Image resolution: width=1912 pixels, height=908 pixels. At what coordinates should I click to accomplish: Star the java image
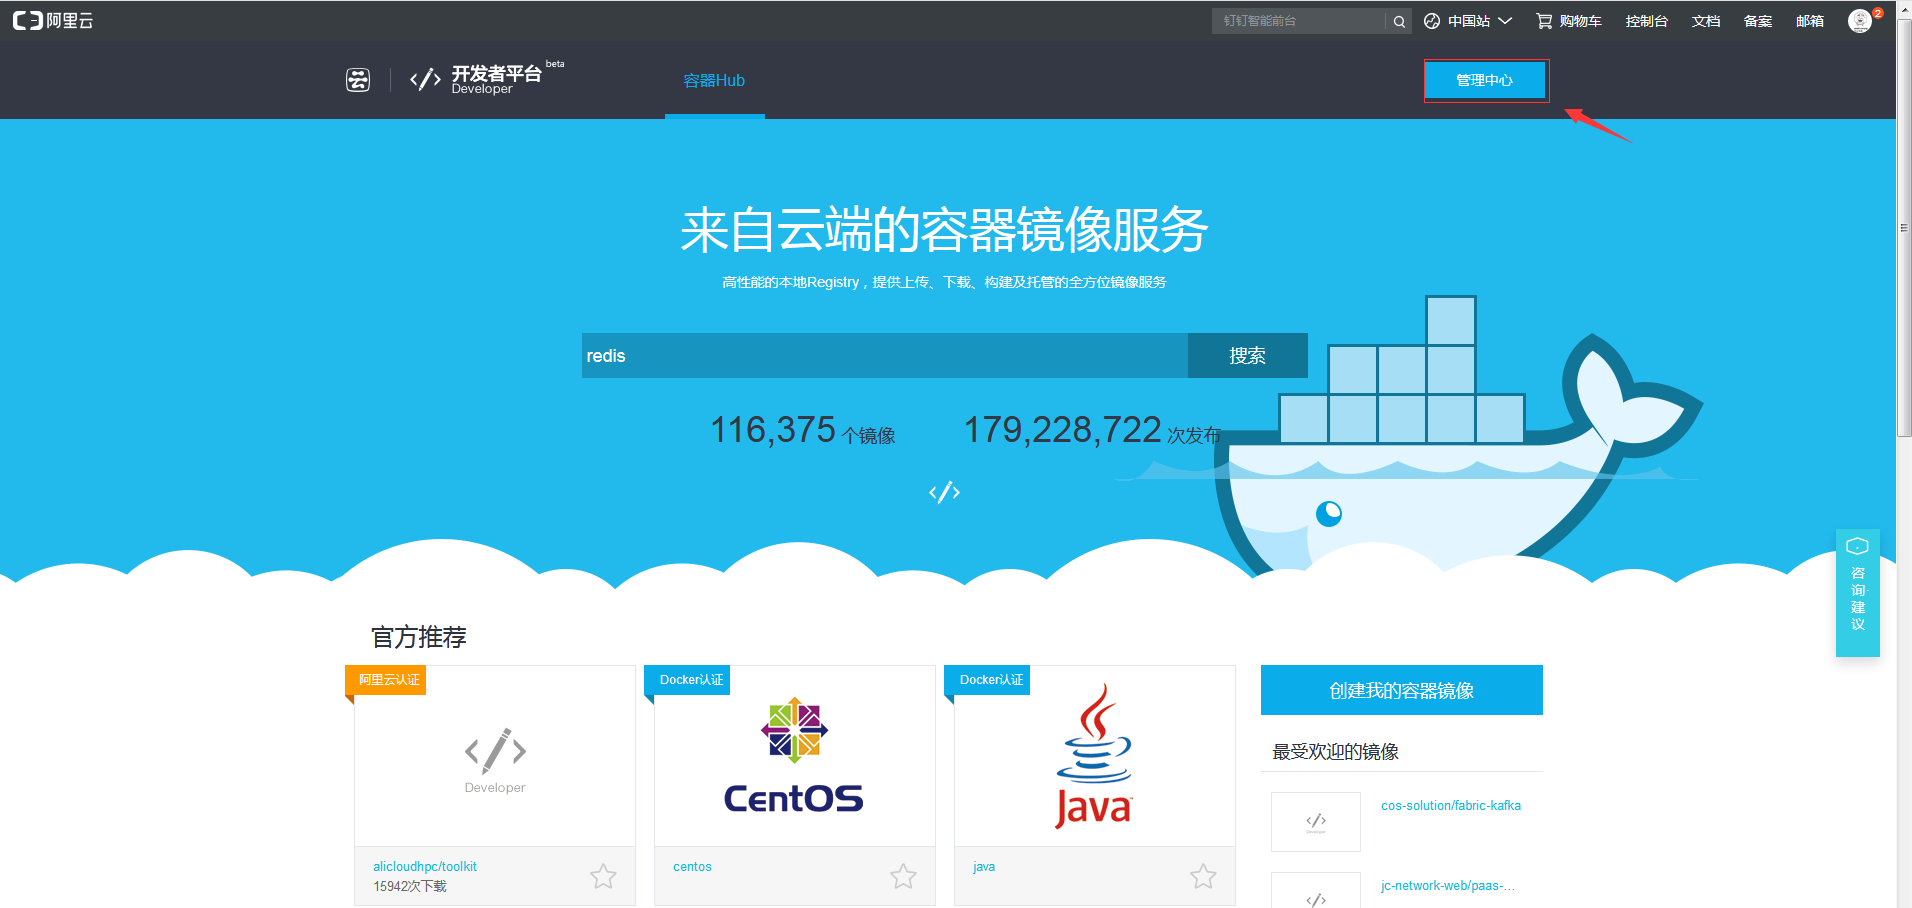coord(1203,877)
